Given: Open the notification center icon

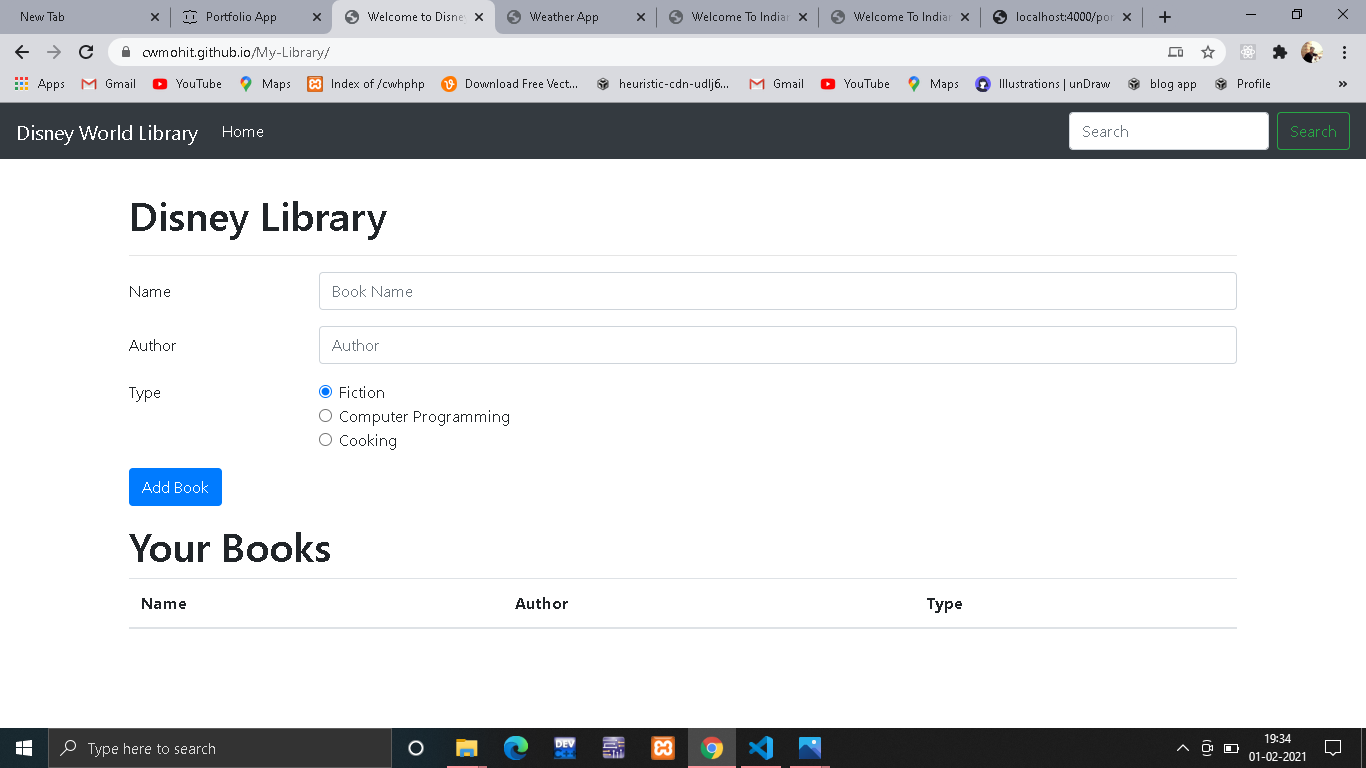Looking at the screenshot, I should pyautogui.click(x=1333, y=748).
